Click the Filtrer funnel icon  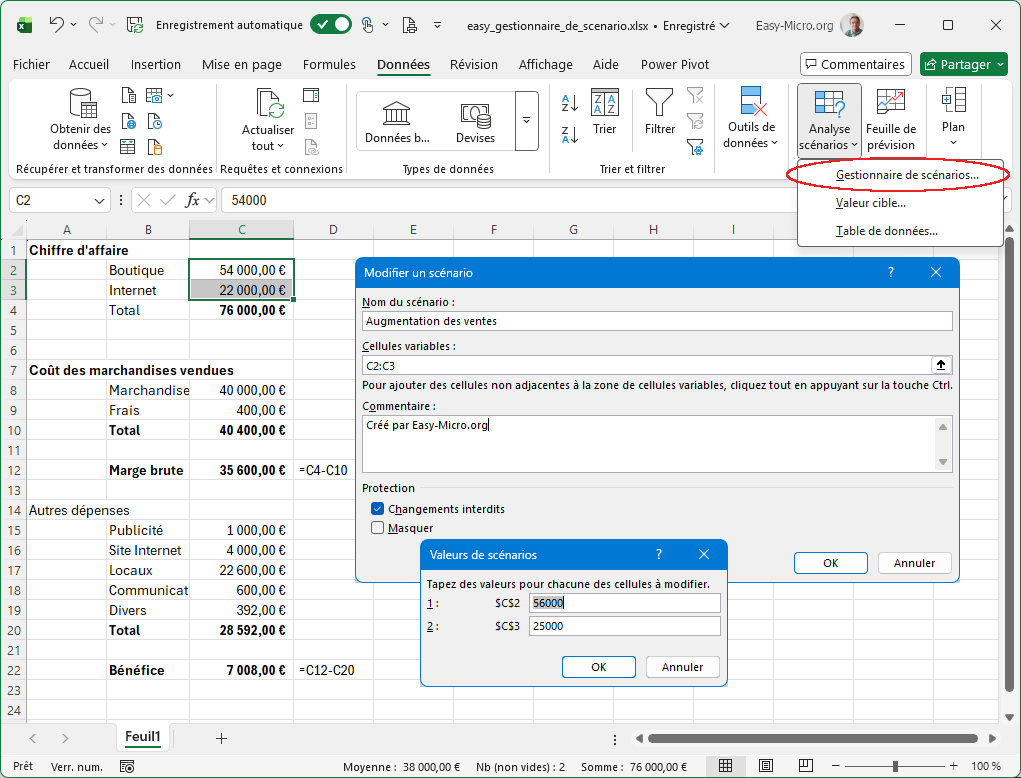(659, 112)
